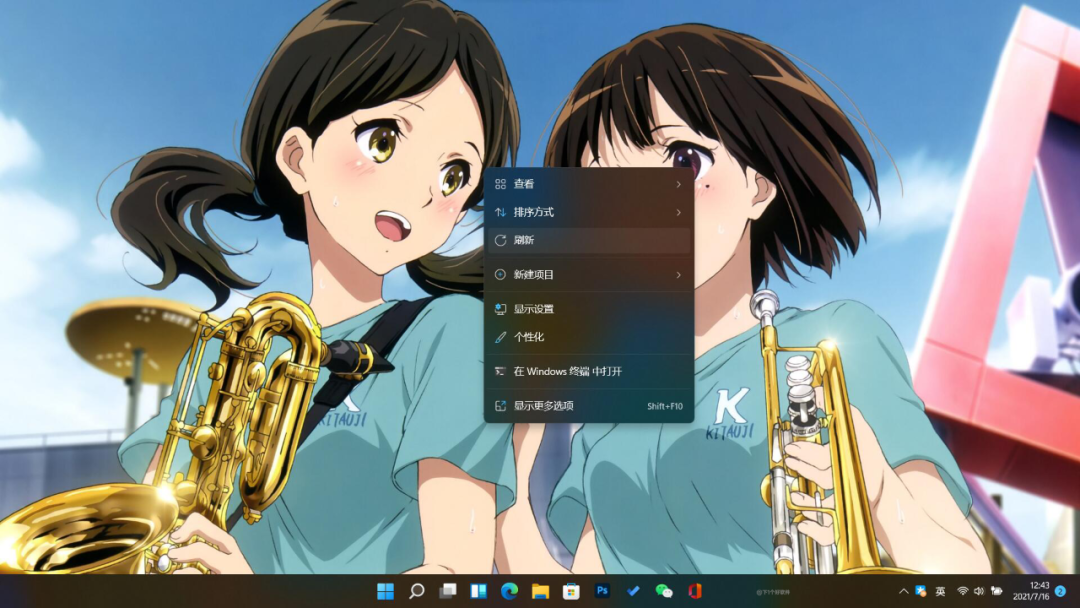Screen dimensions: 1080x608
Task: Click 刷新 (Refresh) in the context menu
Action: click(x=589, y=240)
